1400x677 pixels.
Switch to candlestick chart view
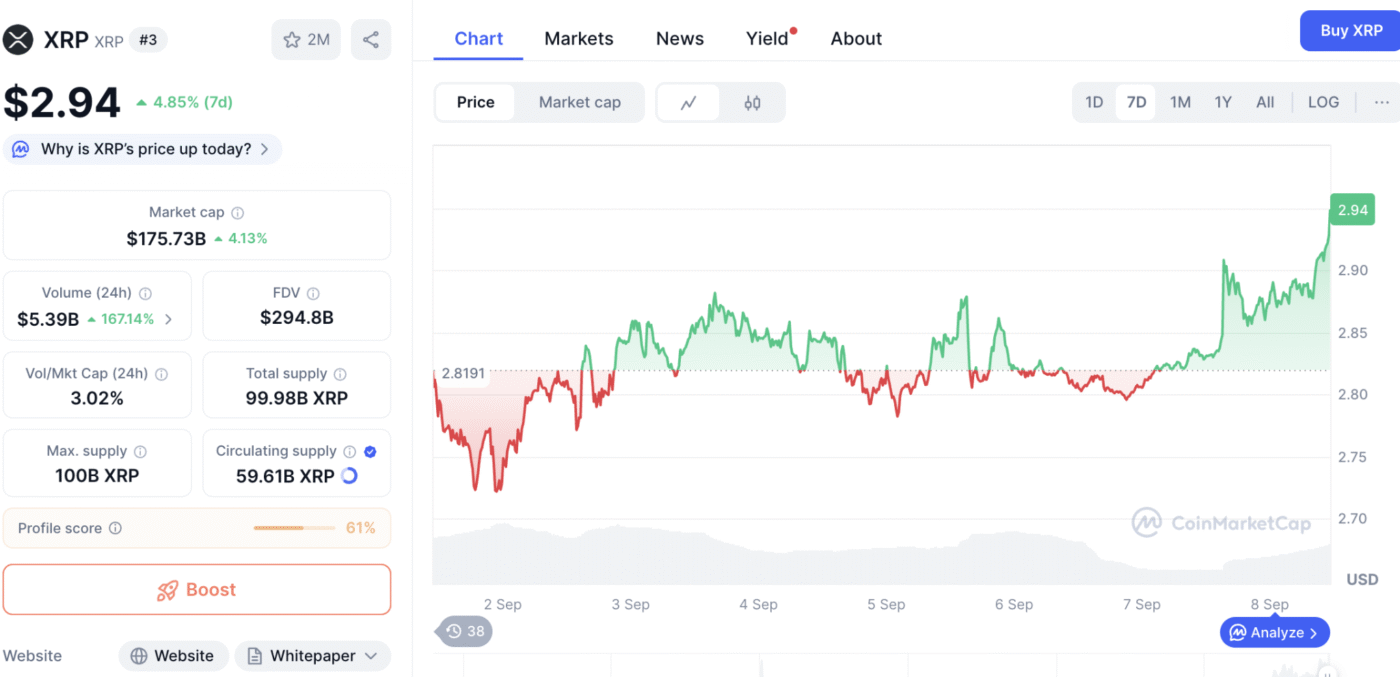point(753,102)
